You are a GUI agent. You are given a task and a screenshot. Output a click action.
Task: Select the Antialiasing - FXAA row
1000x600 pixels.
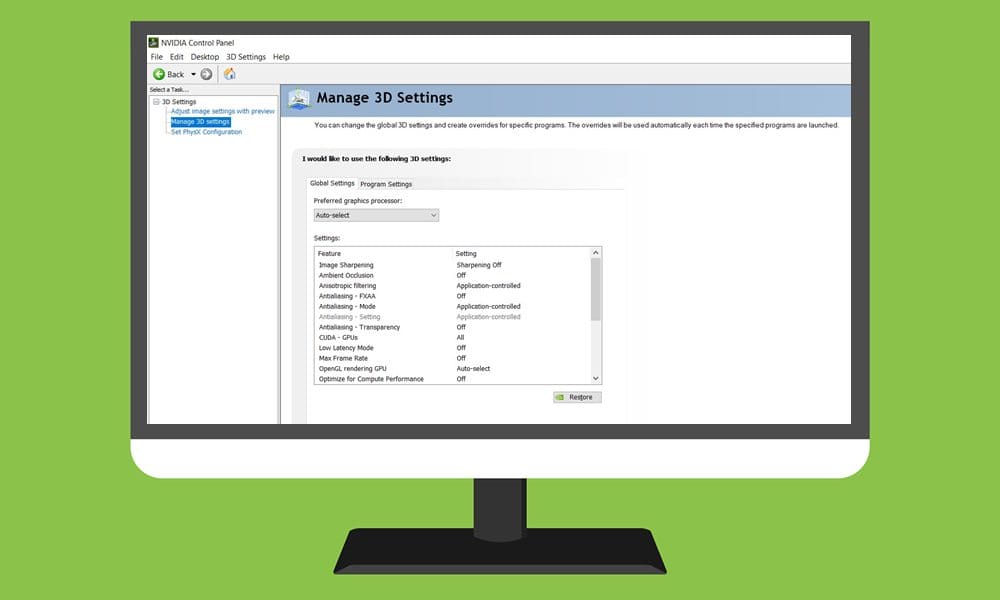[x=453, y=296]
